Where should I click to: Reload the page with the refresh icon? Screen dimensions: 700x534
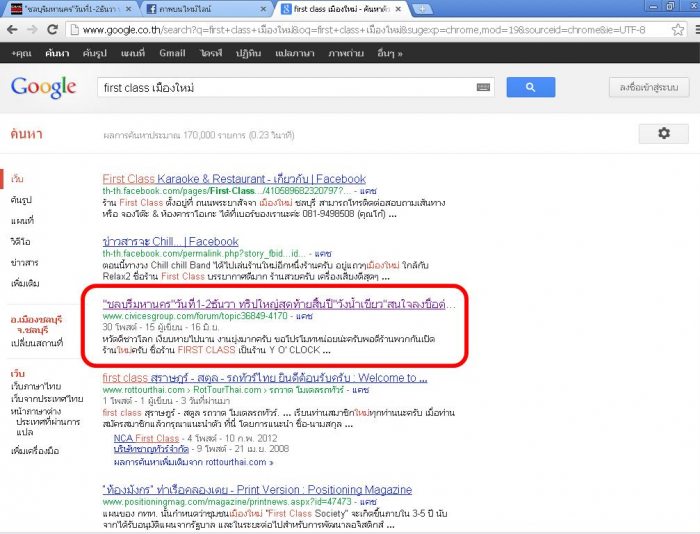[52, 29]
